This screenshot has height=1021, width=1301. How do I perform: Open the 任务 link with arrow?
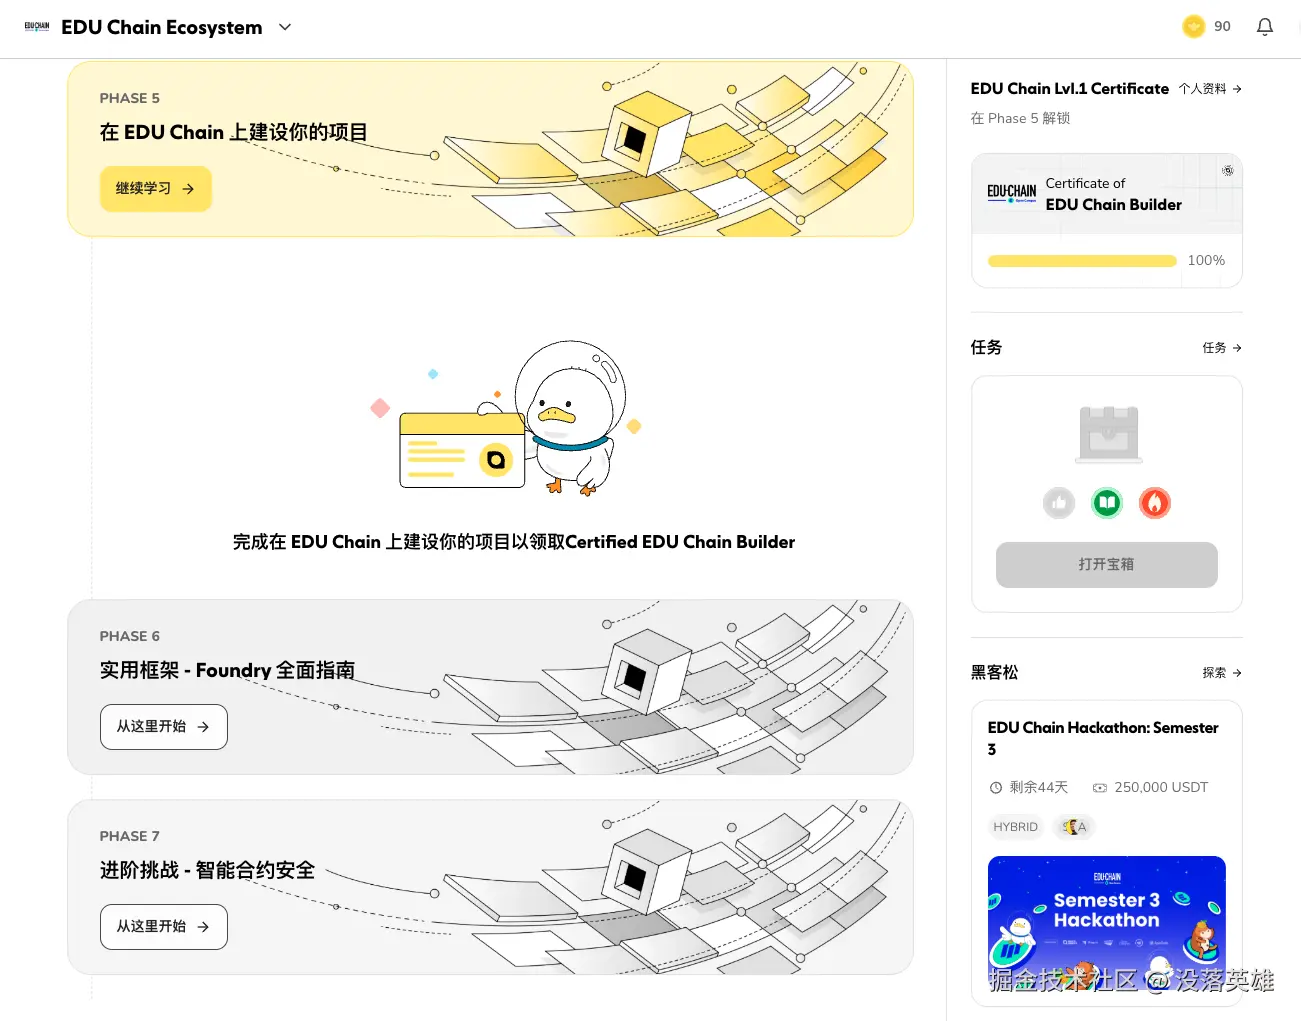click(1222, 348)
